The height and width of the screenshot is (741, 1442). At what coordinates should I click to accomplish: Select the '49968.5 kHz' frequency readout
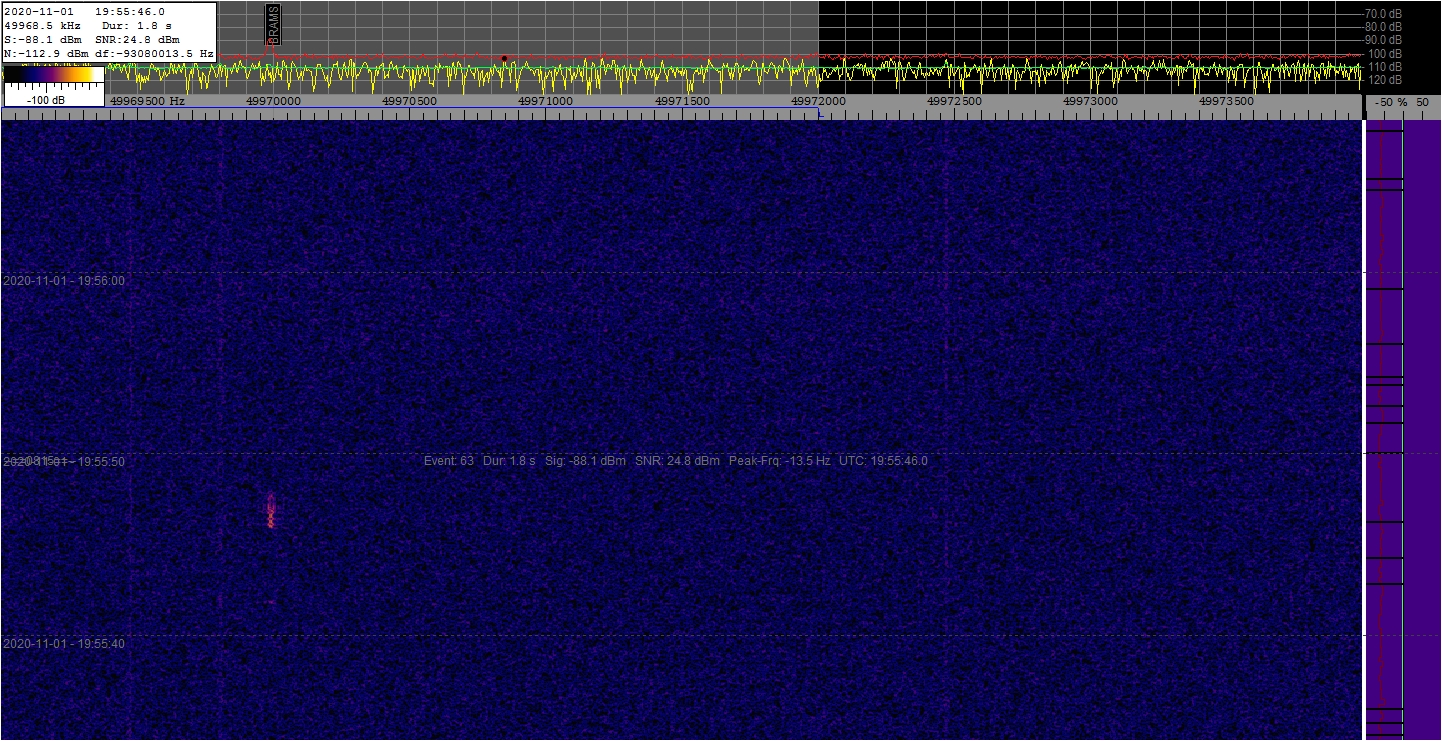[43, 25]
